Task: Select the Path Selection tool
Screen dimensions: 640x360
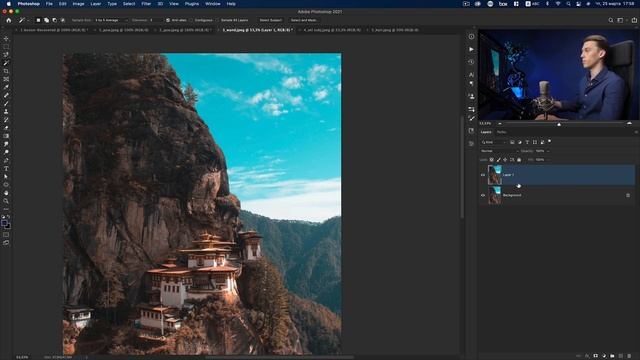Action: (6, 176)
